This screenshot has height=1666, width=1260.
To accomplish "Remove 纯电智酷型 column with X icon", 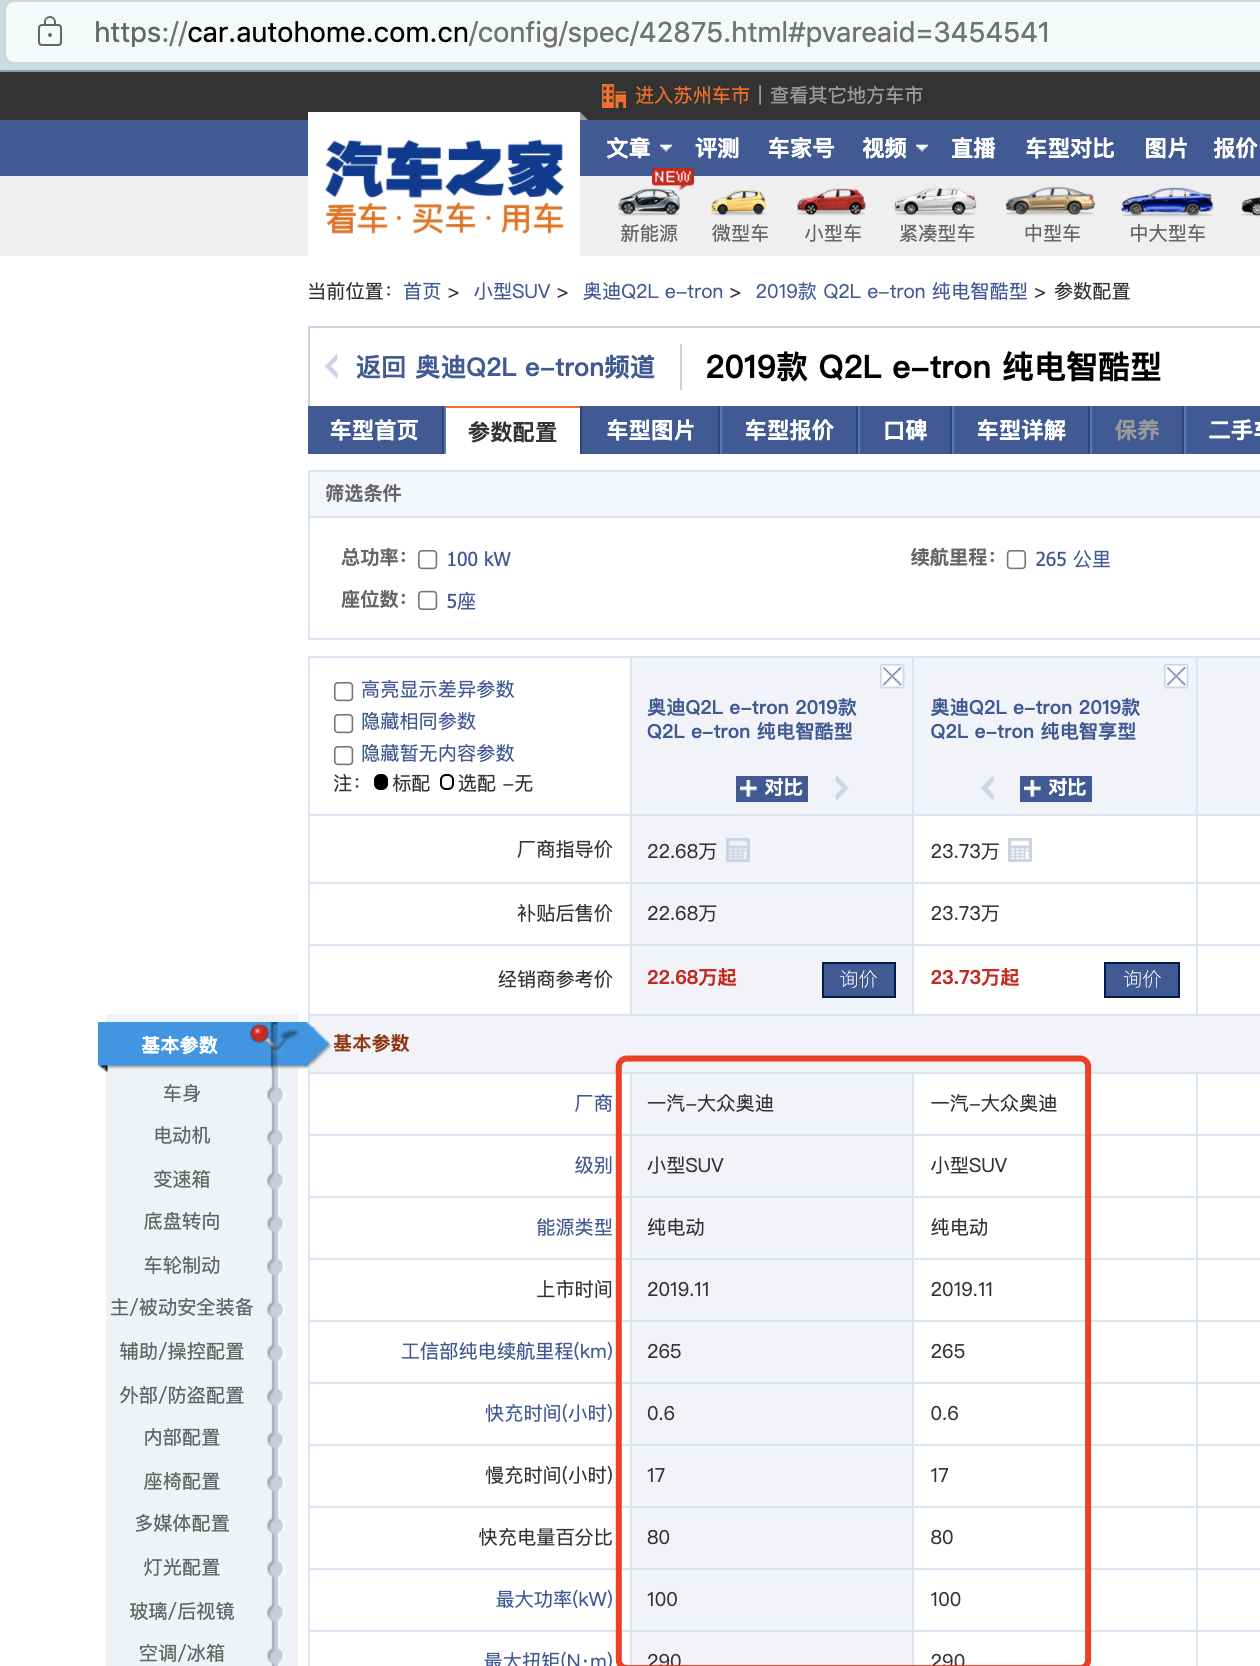I will click(892, 676).
